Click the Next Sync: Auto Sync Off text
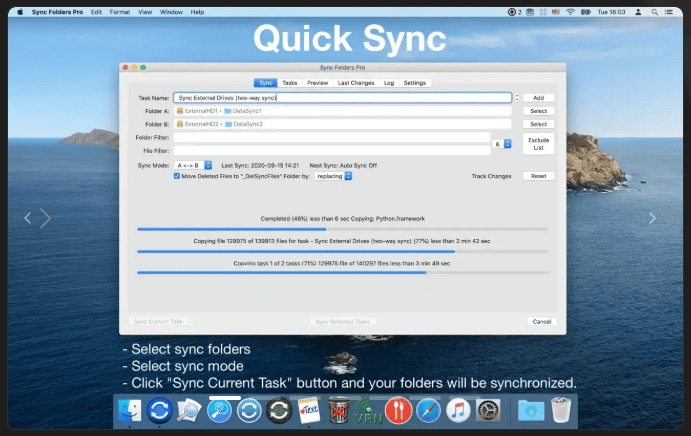Viewport: 691px width, 436px height. (x=343, y=165)
